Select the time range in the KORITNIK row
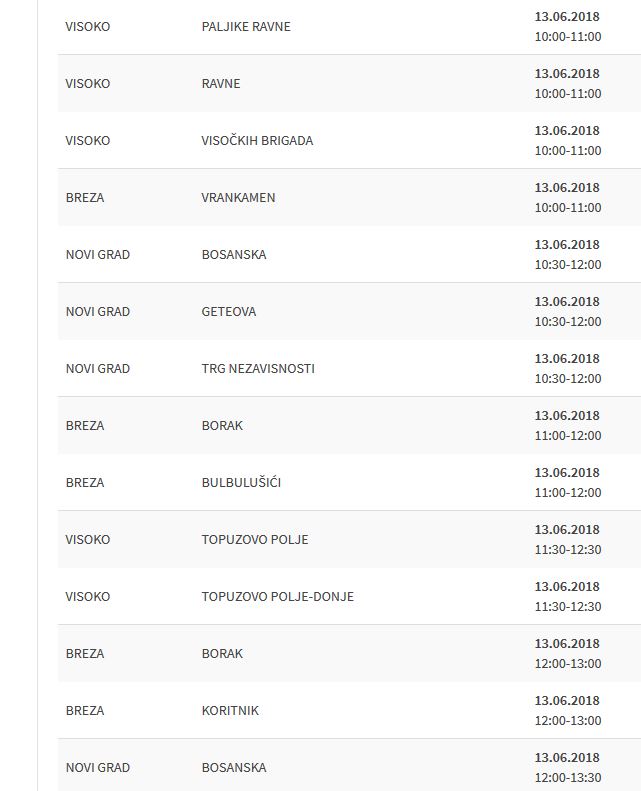This screenshot has width=641, height=791. (568, 721)
